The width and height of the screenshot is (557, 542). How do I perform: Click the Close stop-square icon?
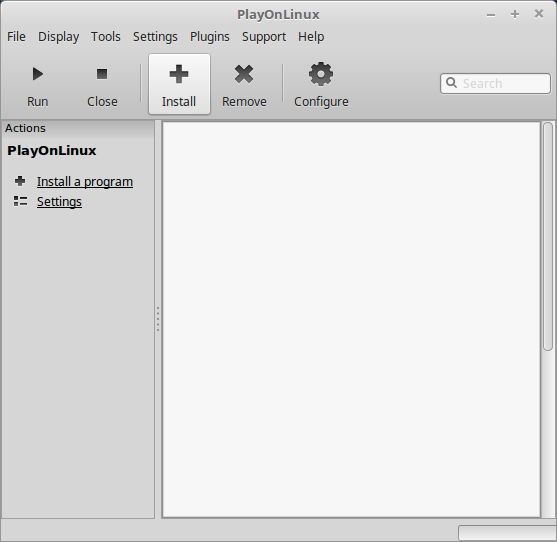click(x=102, y=74)
